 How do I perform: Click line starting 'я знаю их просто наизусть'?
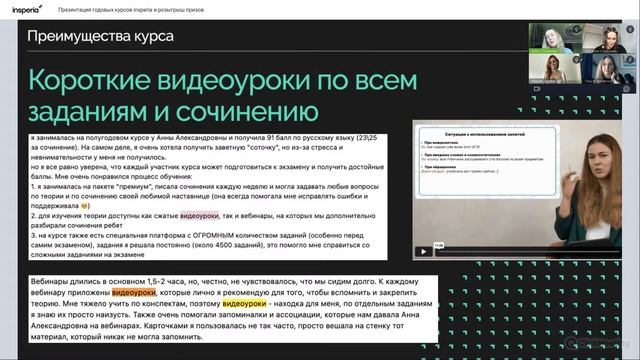click(x=225, y=315)
